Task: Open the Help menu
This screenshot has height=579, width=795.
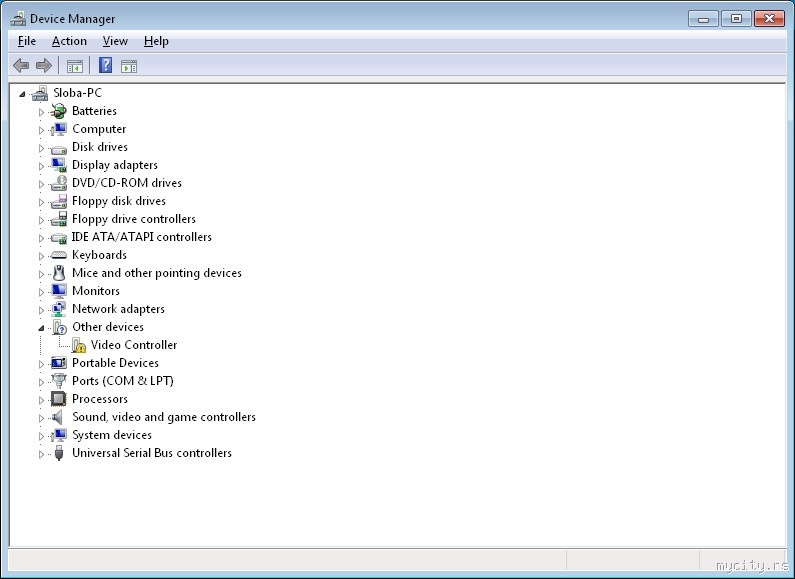Action: [x=156, y=41]
